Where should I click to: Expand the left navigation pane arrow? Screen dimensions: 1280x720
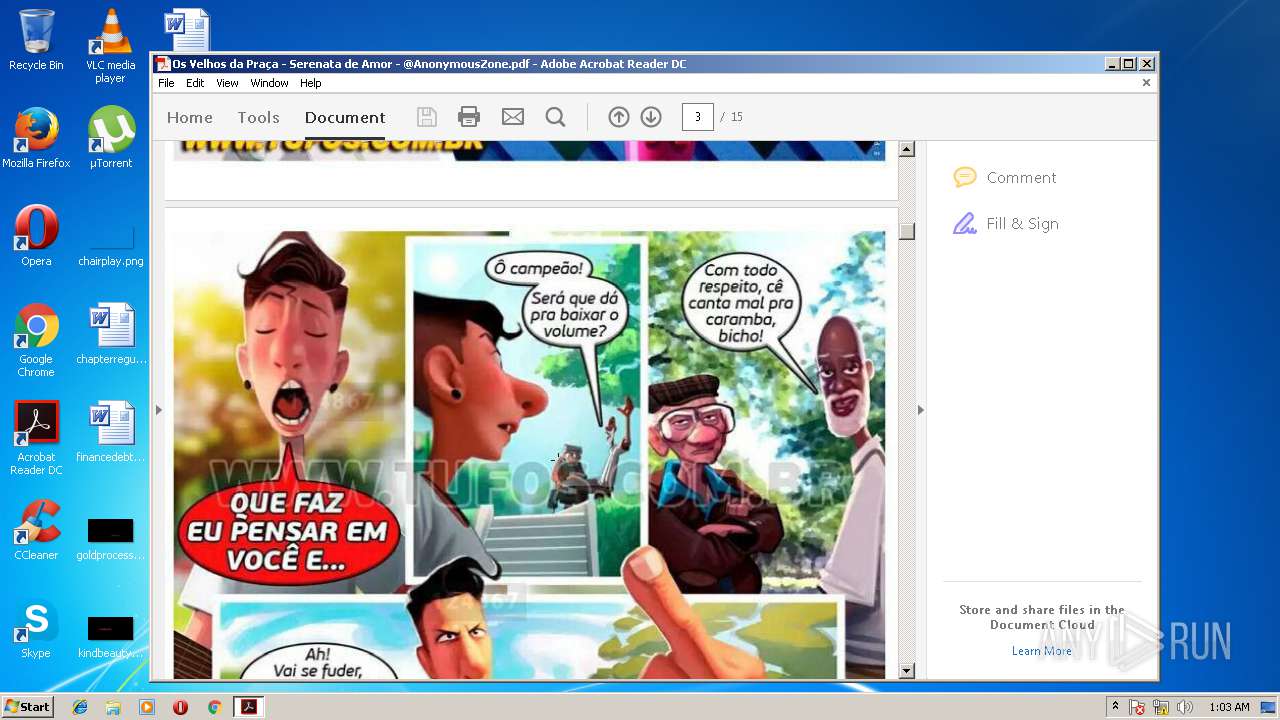(158, 410)
